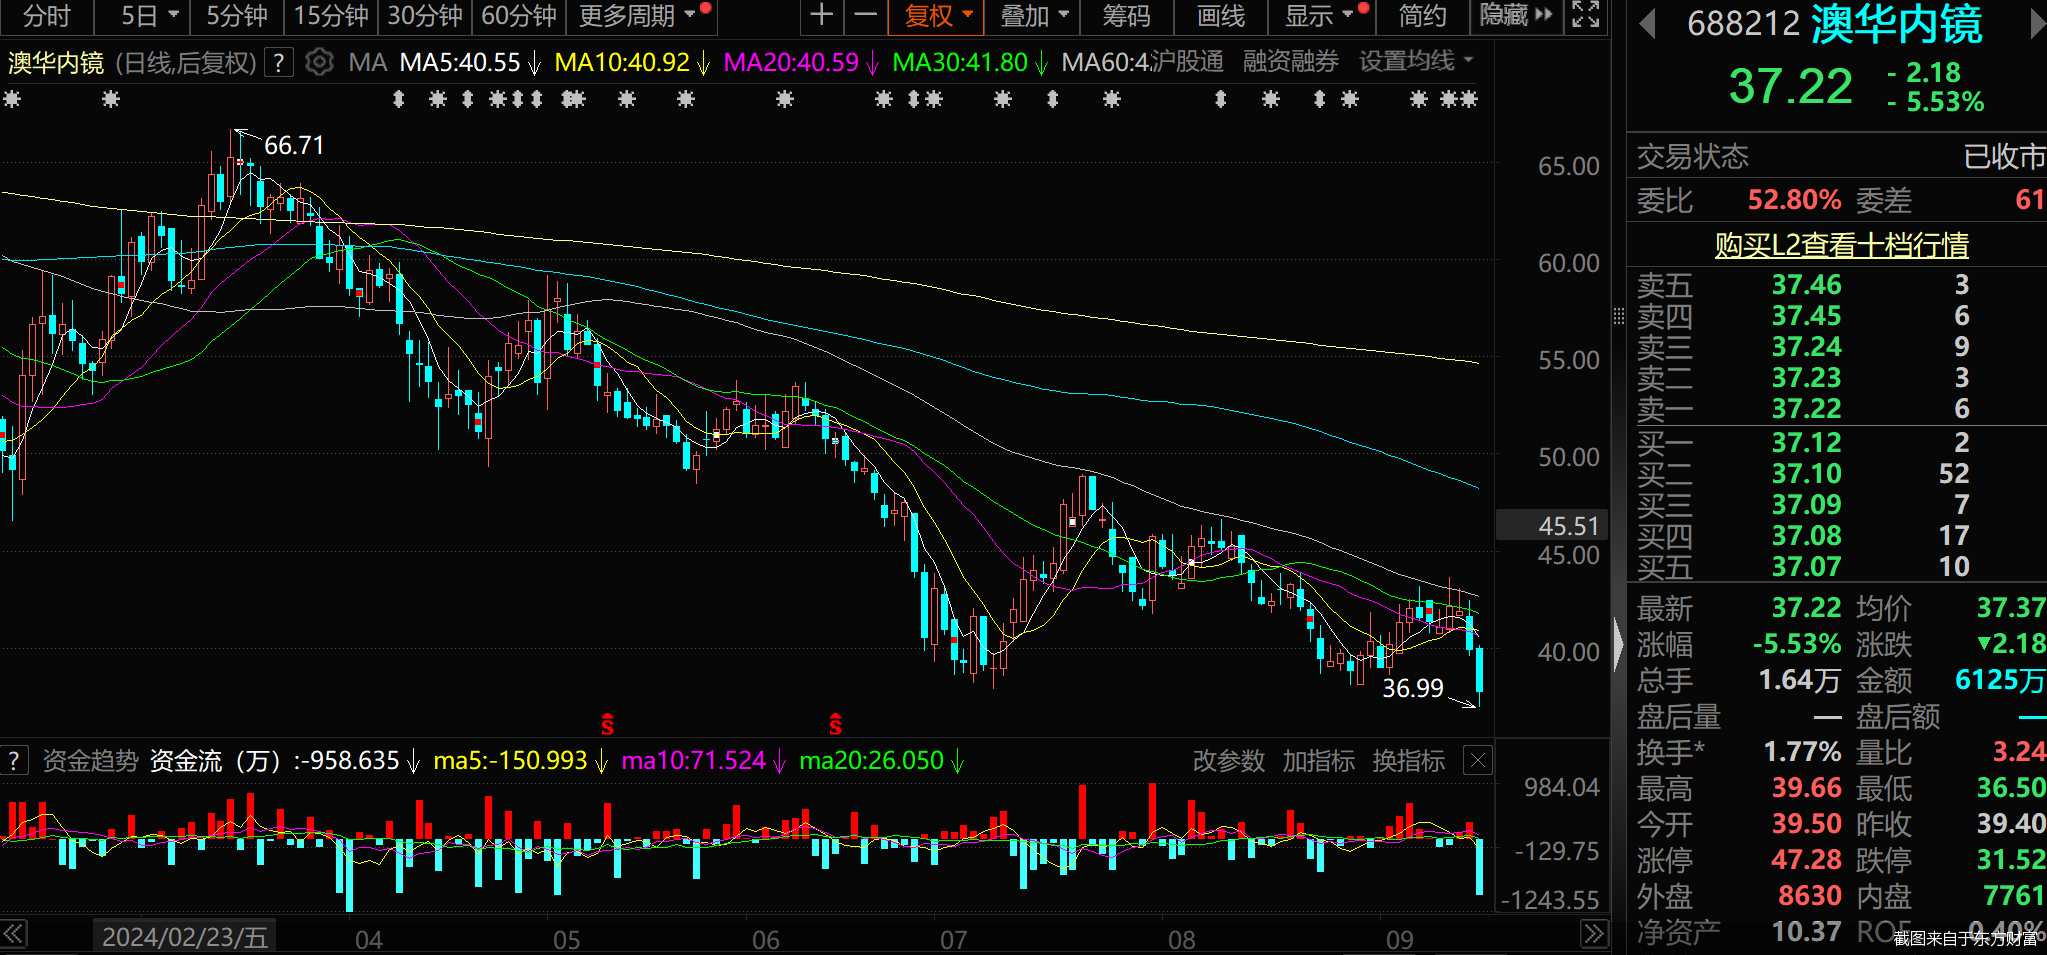Toggle the 筹码 chip distribution view
Viewport: 2047px width, 955px height.
(1126, 16)
